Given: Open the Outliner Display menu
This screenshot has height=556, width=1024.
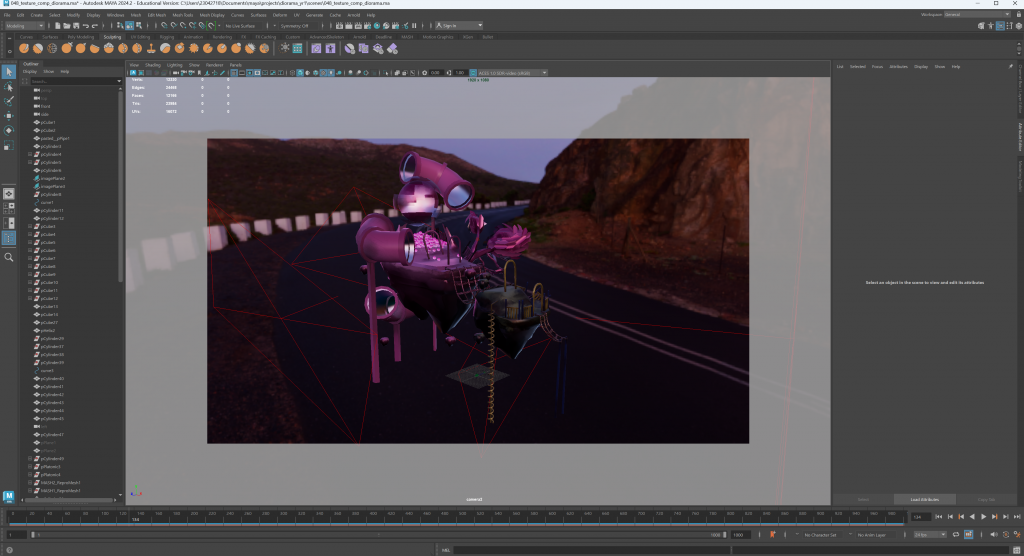Looking at the screenshot, I should click(x=30, y=71).
